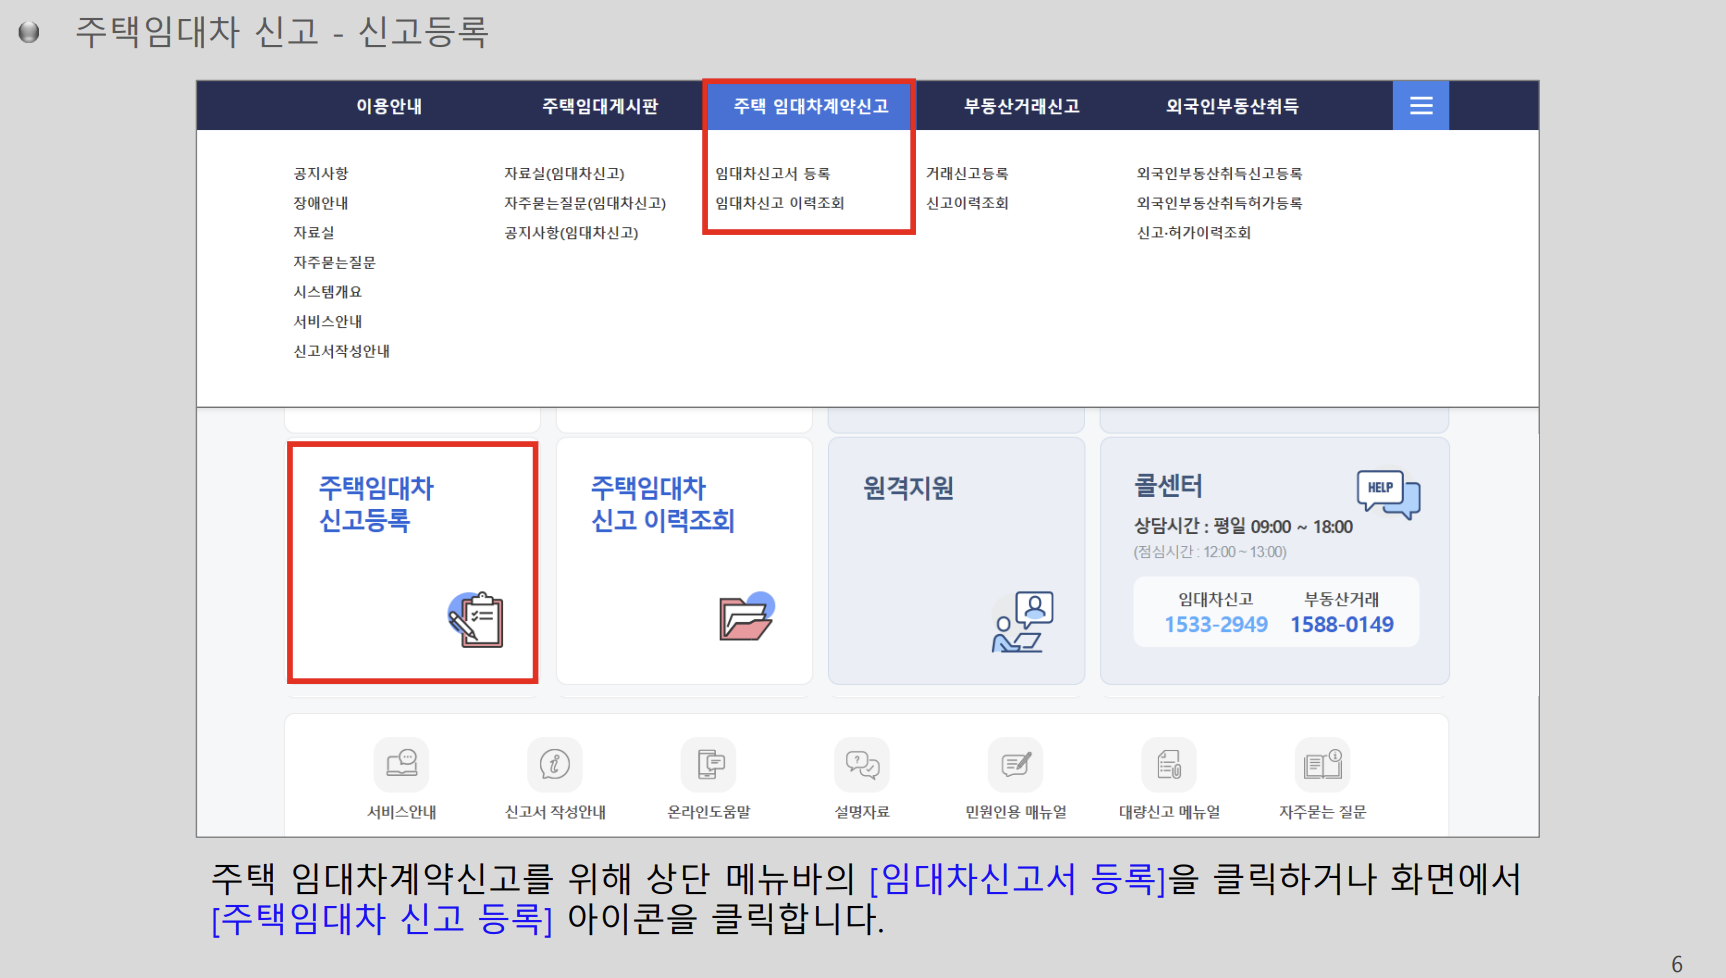The image size is (1726, 978).
Task: Open 신고서 작성안내 info icon
Action: [556, 764]
